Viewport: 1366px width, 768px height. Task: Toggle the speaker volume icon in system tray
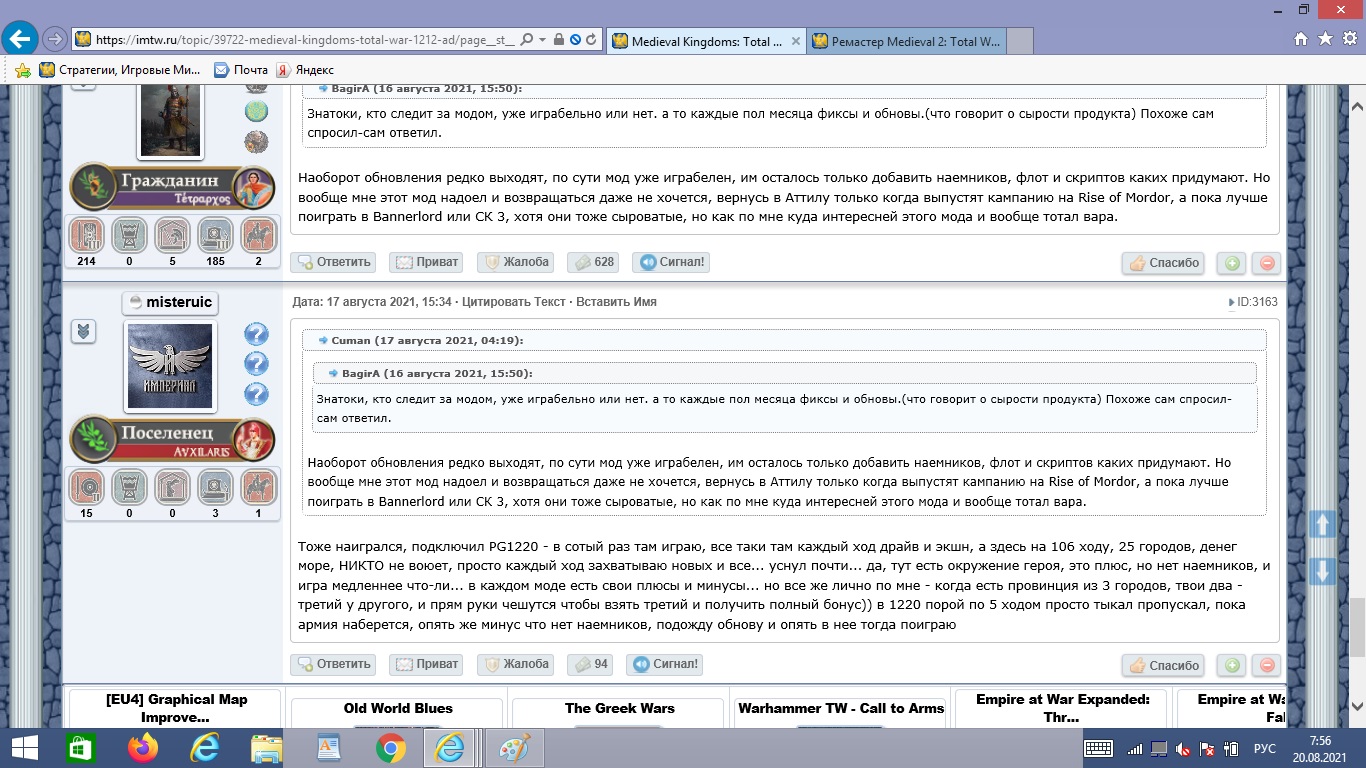tap(1183, 749)
